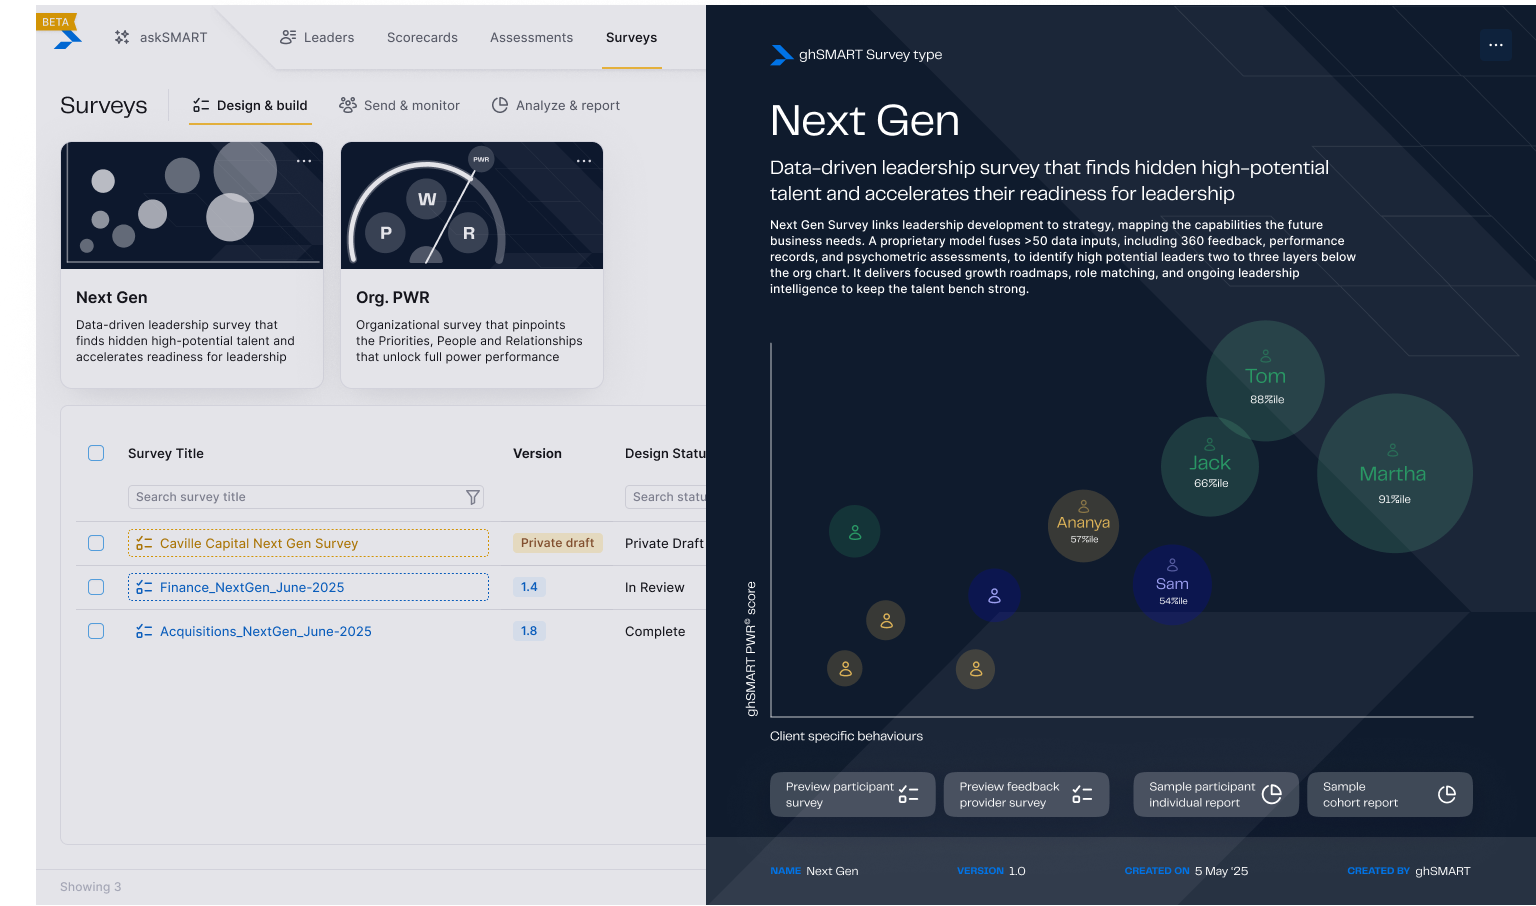Focus the Search status filter field
This screenshot has width=1536, height=906.
coord(666,497)
